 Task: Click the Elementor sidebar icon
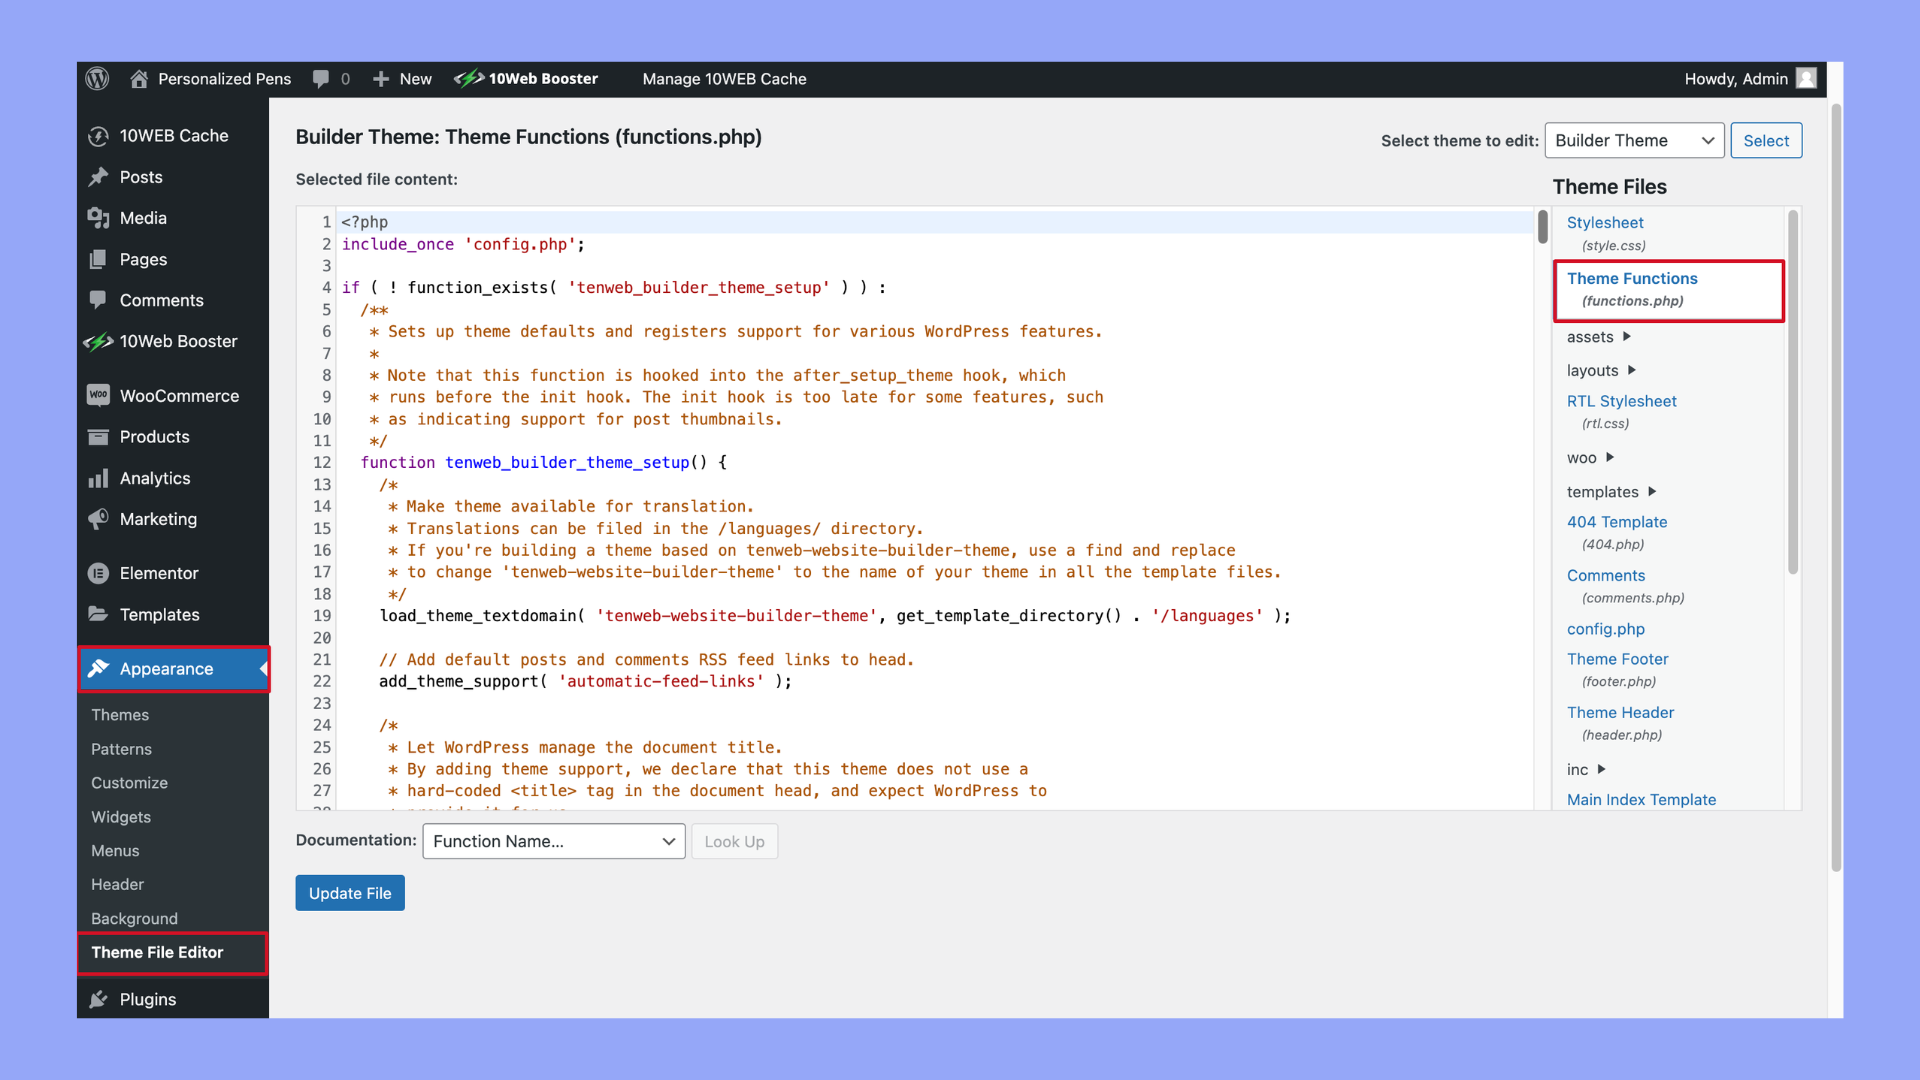point(98,573)
